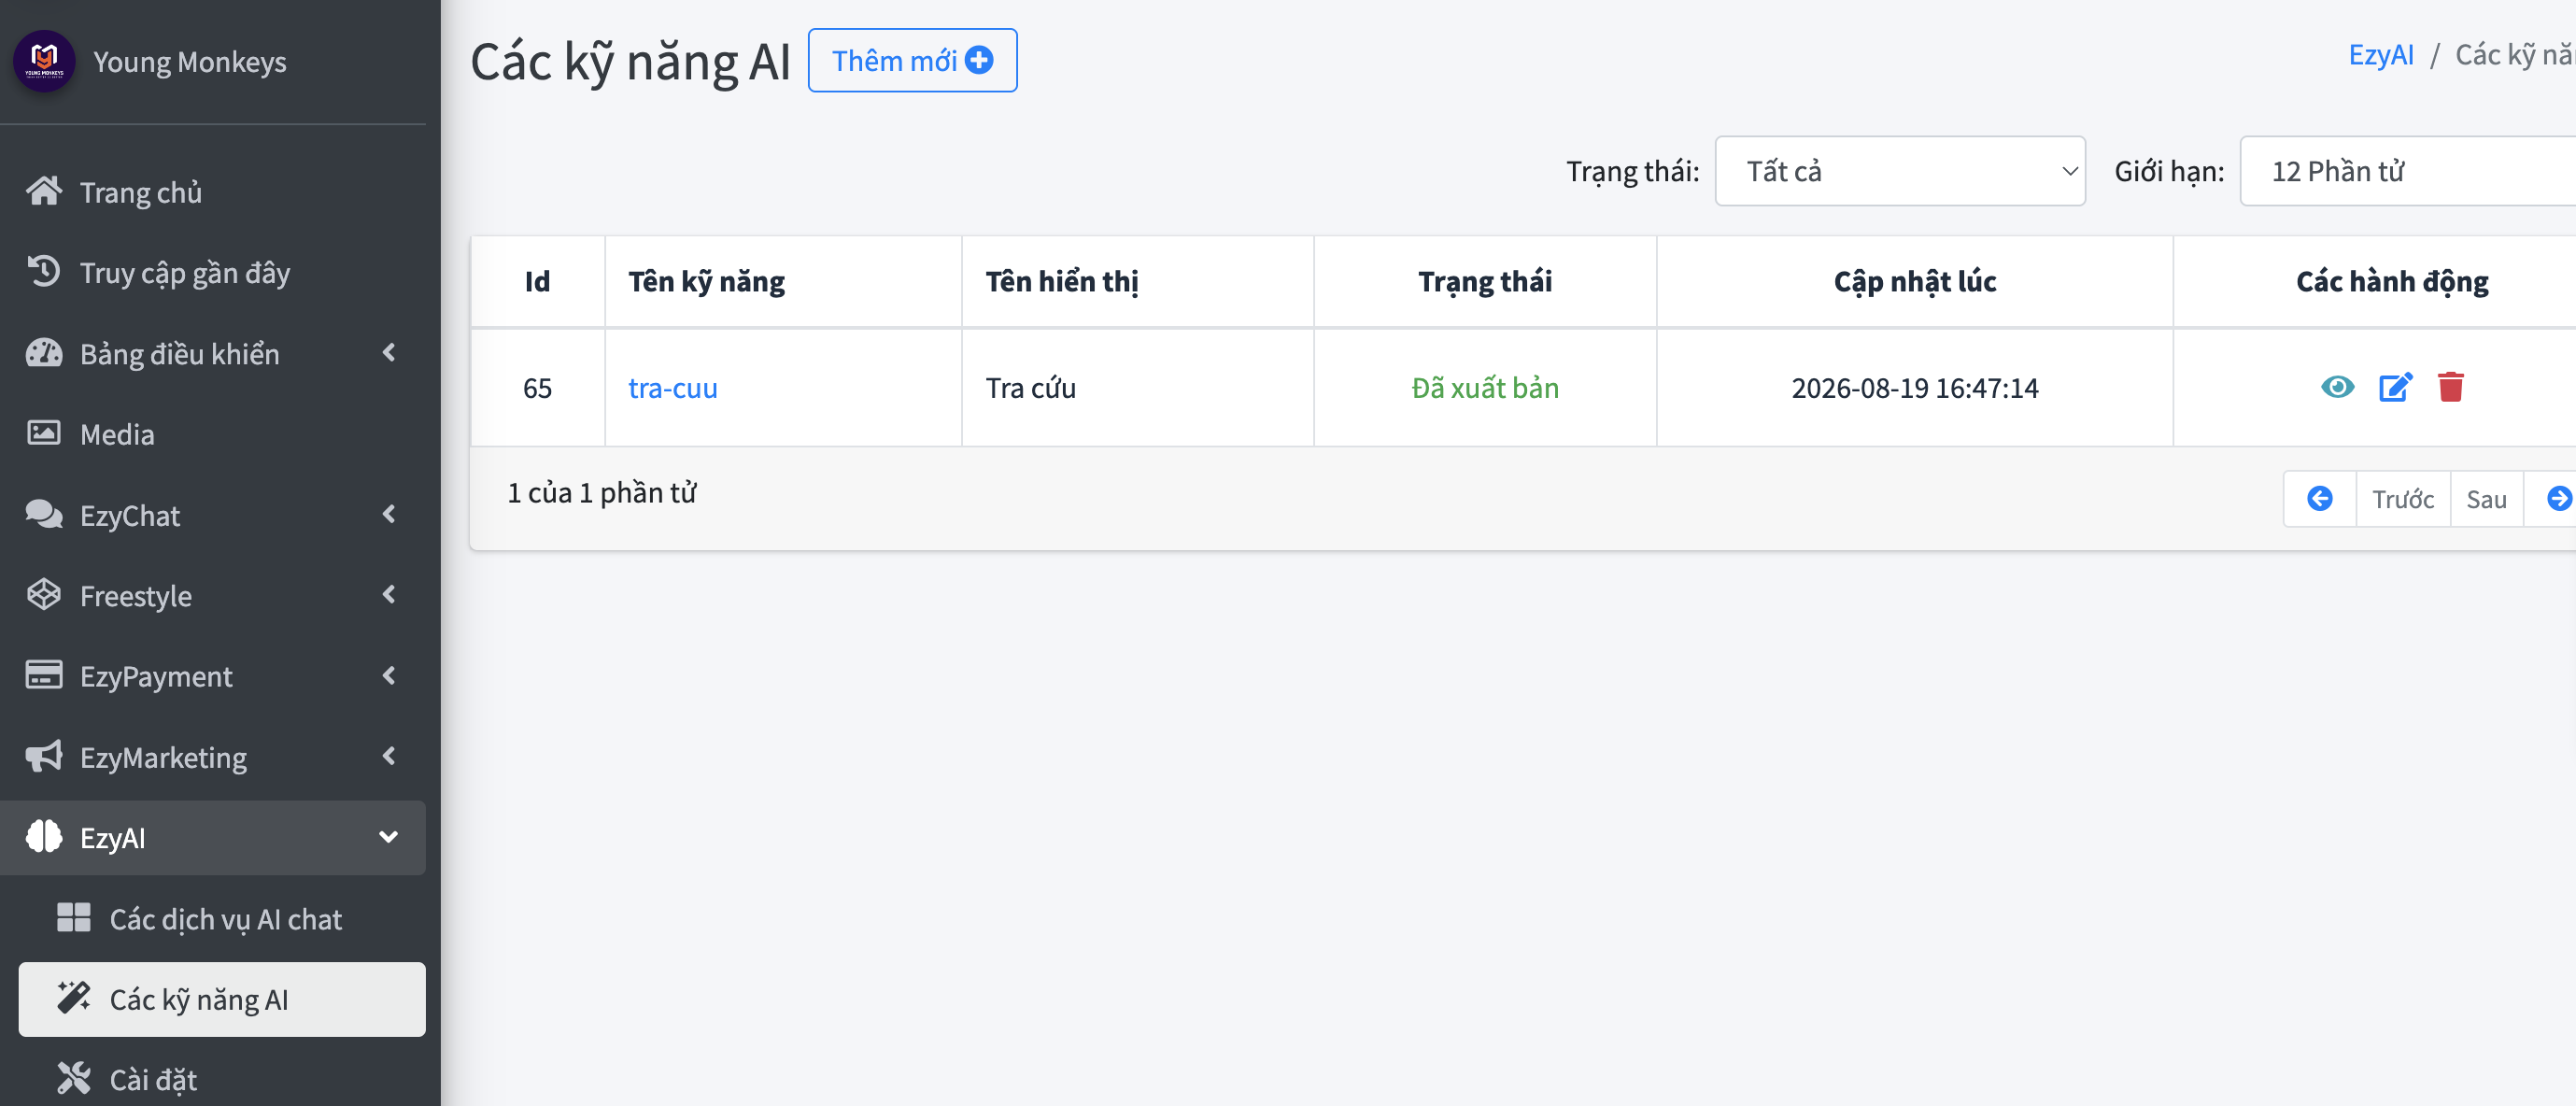Click the Id value 65 cell

537,388
